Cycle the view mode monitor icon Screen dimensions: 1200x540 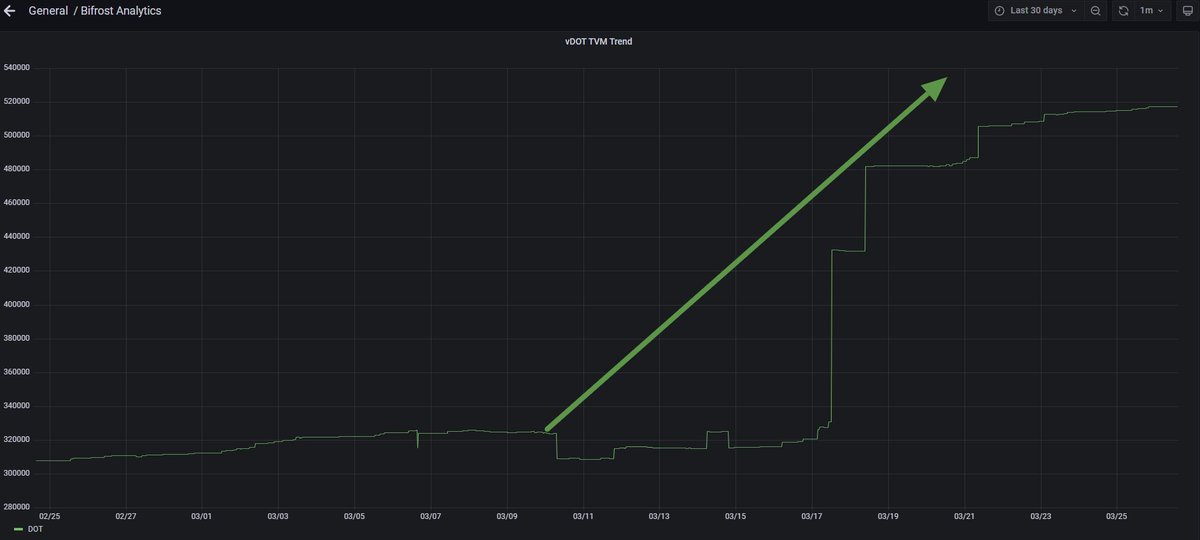[1186, 11]
